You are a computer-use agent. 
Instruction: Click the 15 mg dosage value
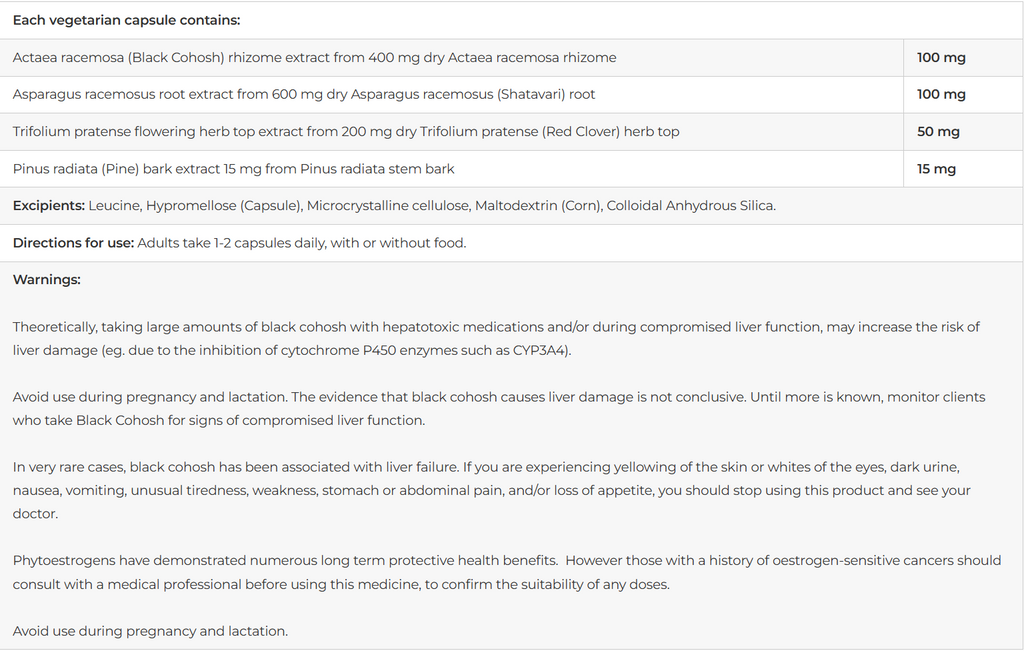coord(936,169)
